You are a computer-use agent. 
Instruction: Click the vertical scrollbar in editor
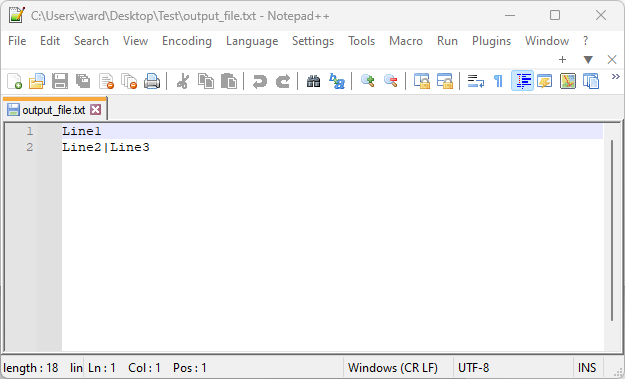(x=612, y=230)
